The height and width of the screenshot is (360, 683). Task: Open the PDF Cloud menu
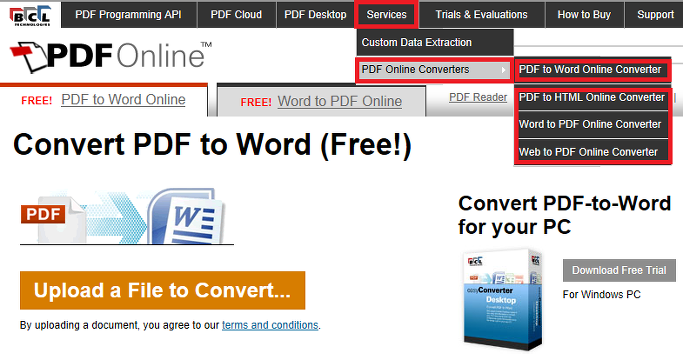237,14
